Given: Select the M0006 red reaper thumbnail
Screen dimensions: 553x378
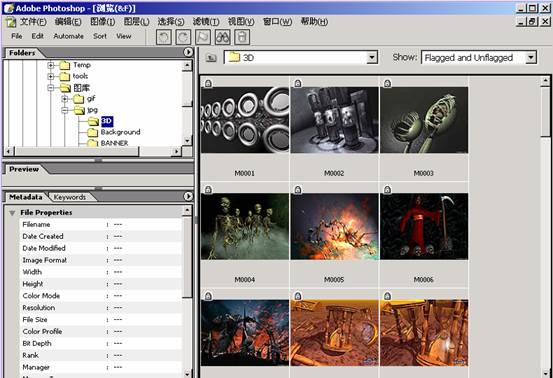Looking at the screenshot, I should point(424,226).
